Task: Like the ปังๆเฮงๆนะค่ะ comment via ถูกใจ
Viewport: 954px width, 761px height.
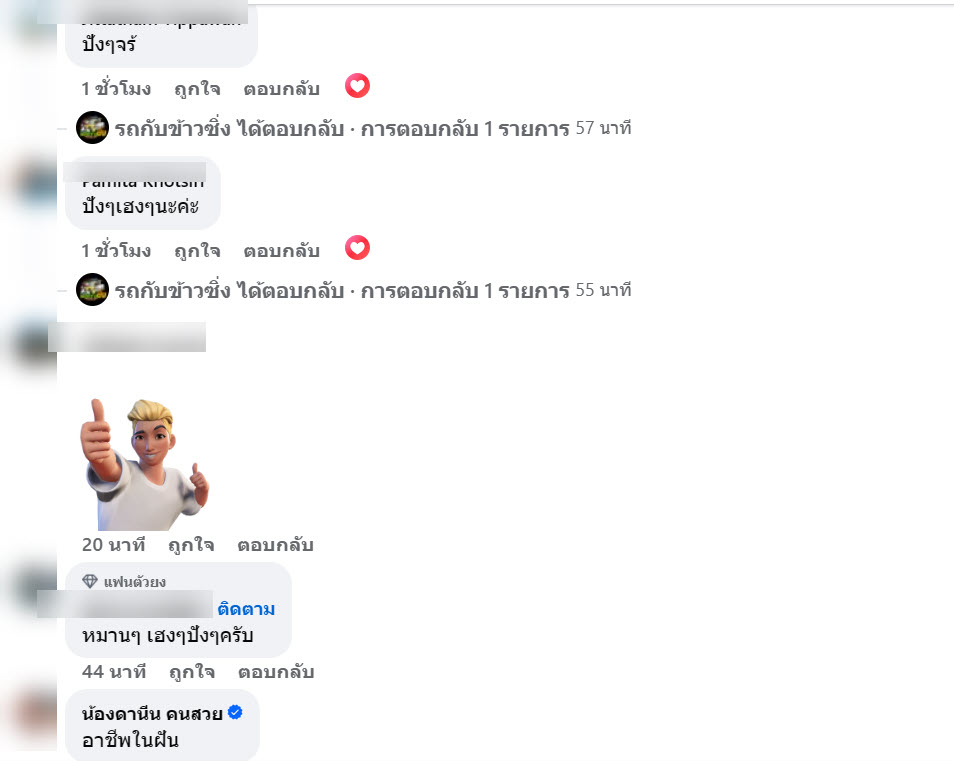Action: pyautogui.click(x=197, y=251)
